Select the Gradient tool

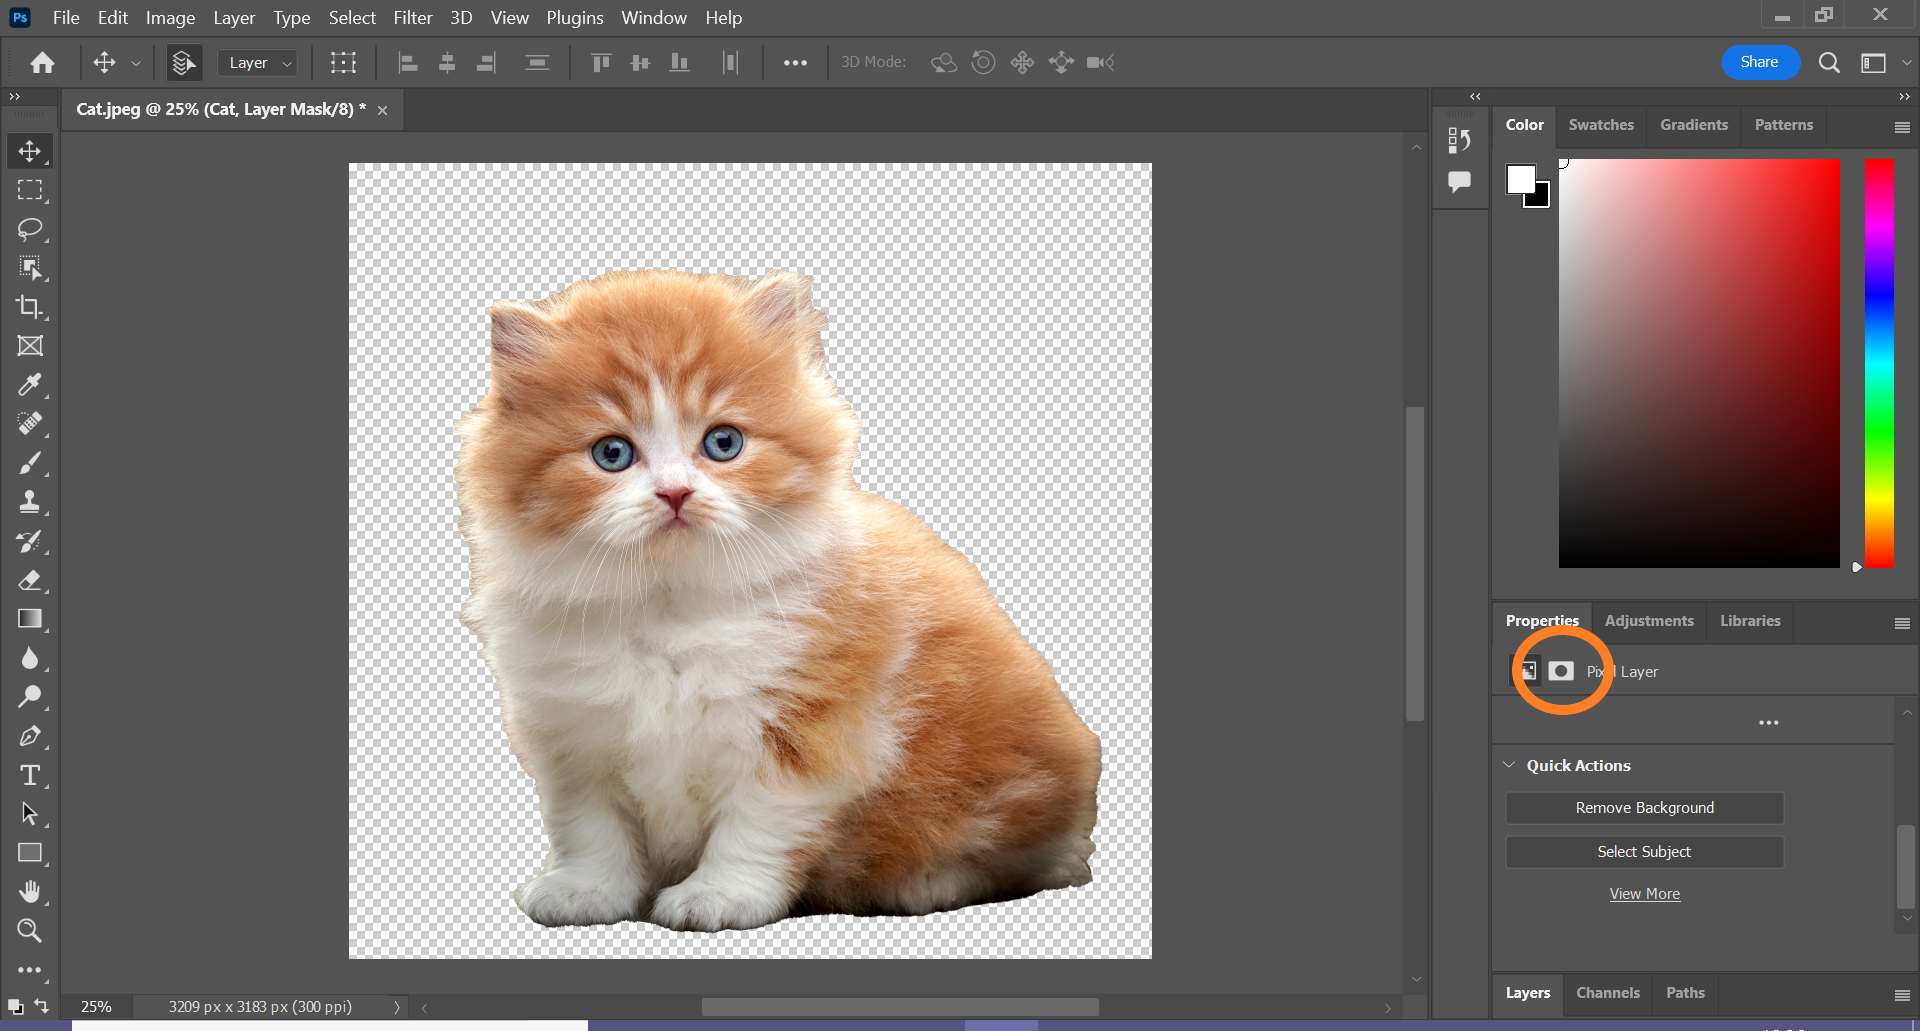(x=30, y=619)
